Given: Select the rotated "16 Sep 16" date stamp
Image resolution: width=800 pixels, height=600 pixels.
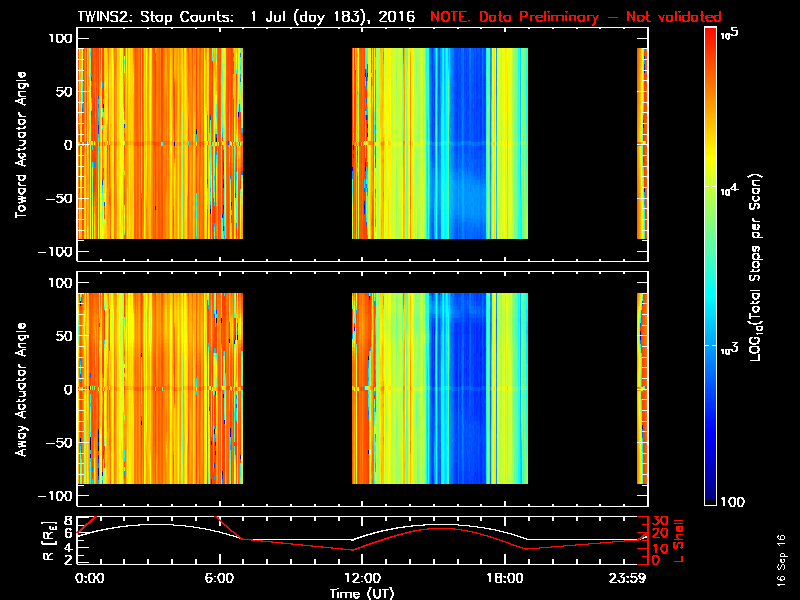Looking at the screenshot, I should click(781, 560).
